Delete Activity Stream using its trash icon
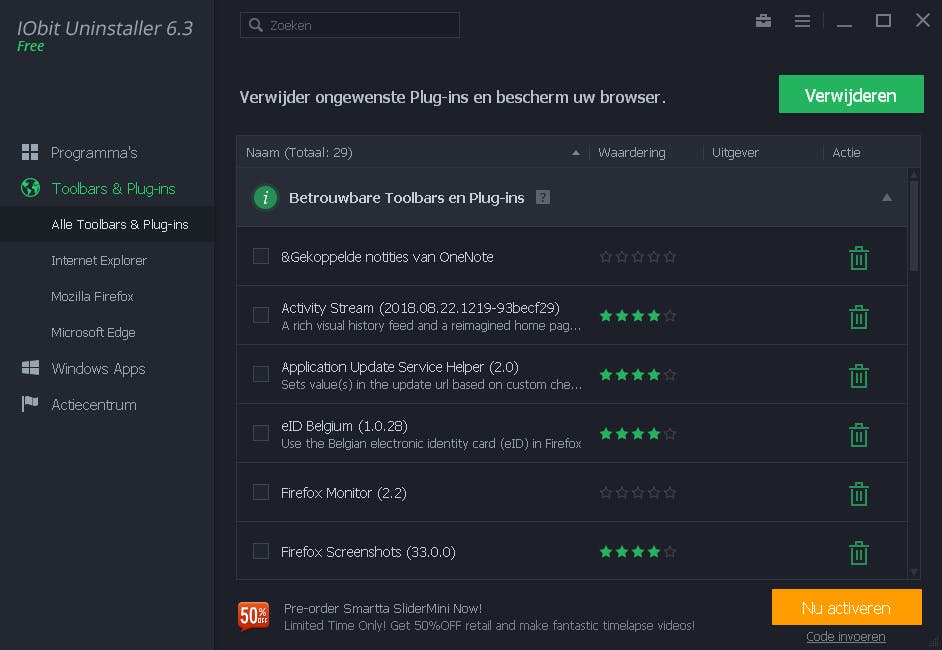This screenshot has height=650, width=942. [858, 317]
